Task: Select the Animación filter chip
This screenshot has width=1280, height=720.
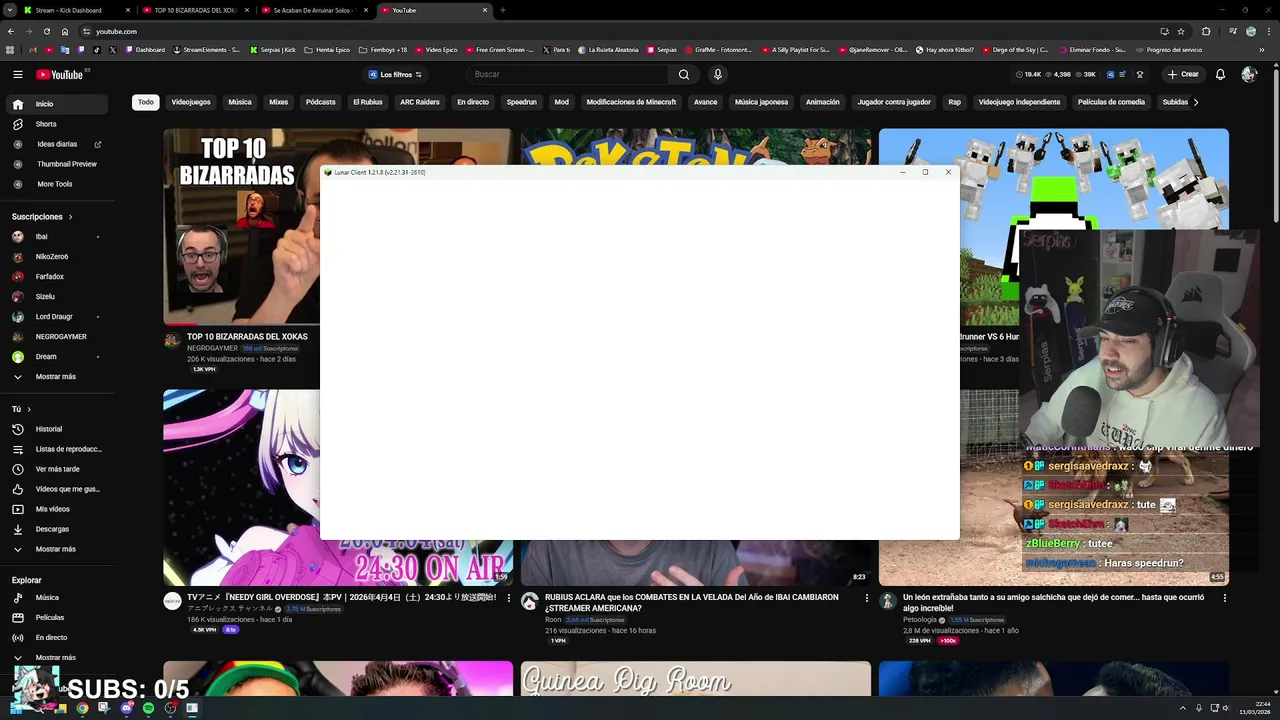Action: (823, 102)
